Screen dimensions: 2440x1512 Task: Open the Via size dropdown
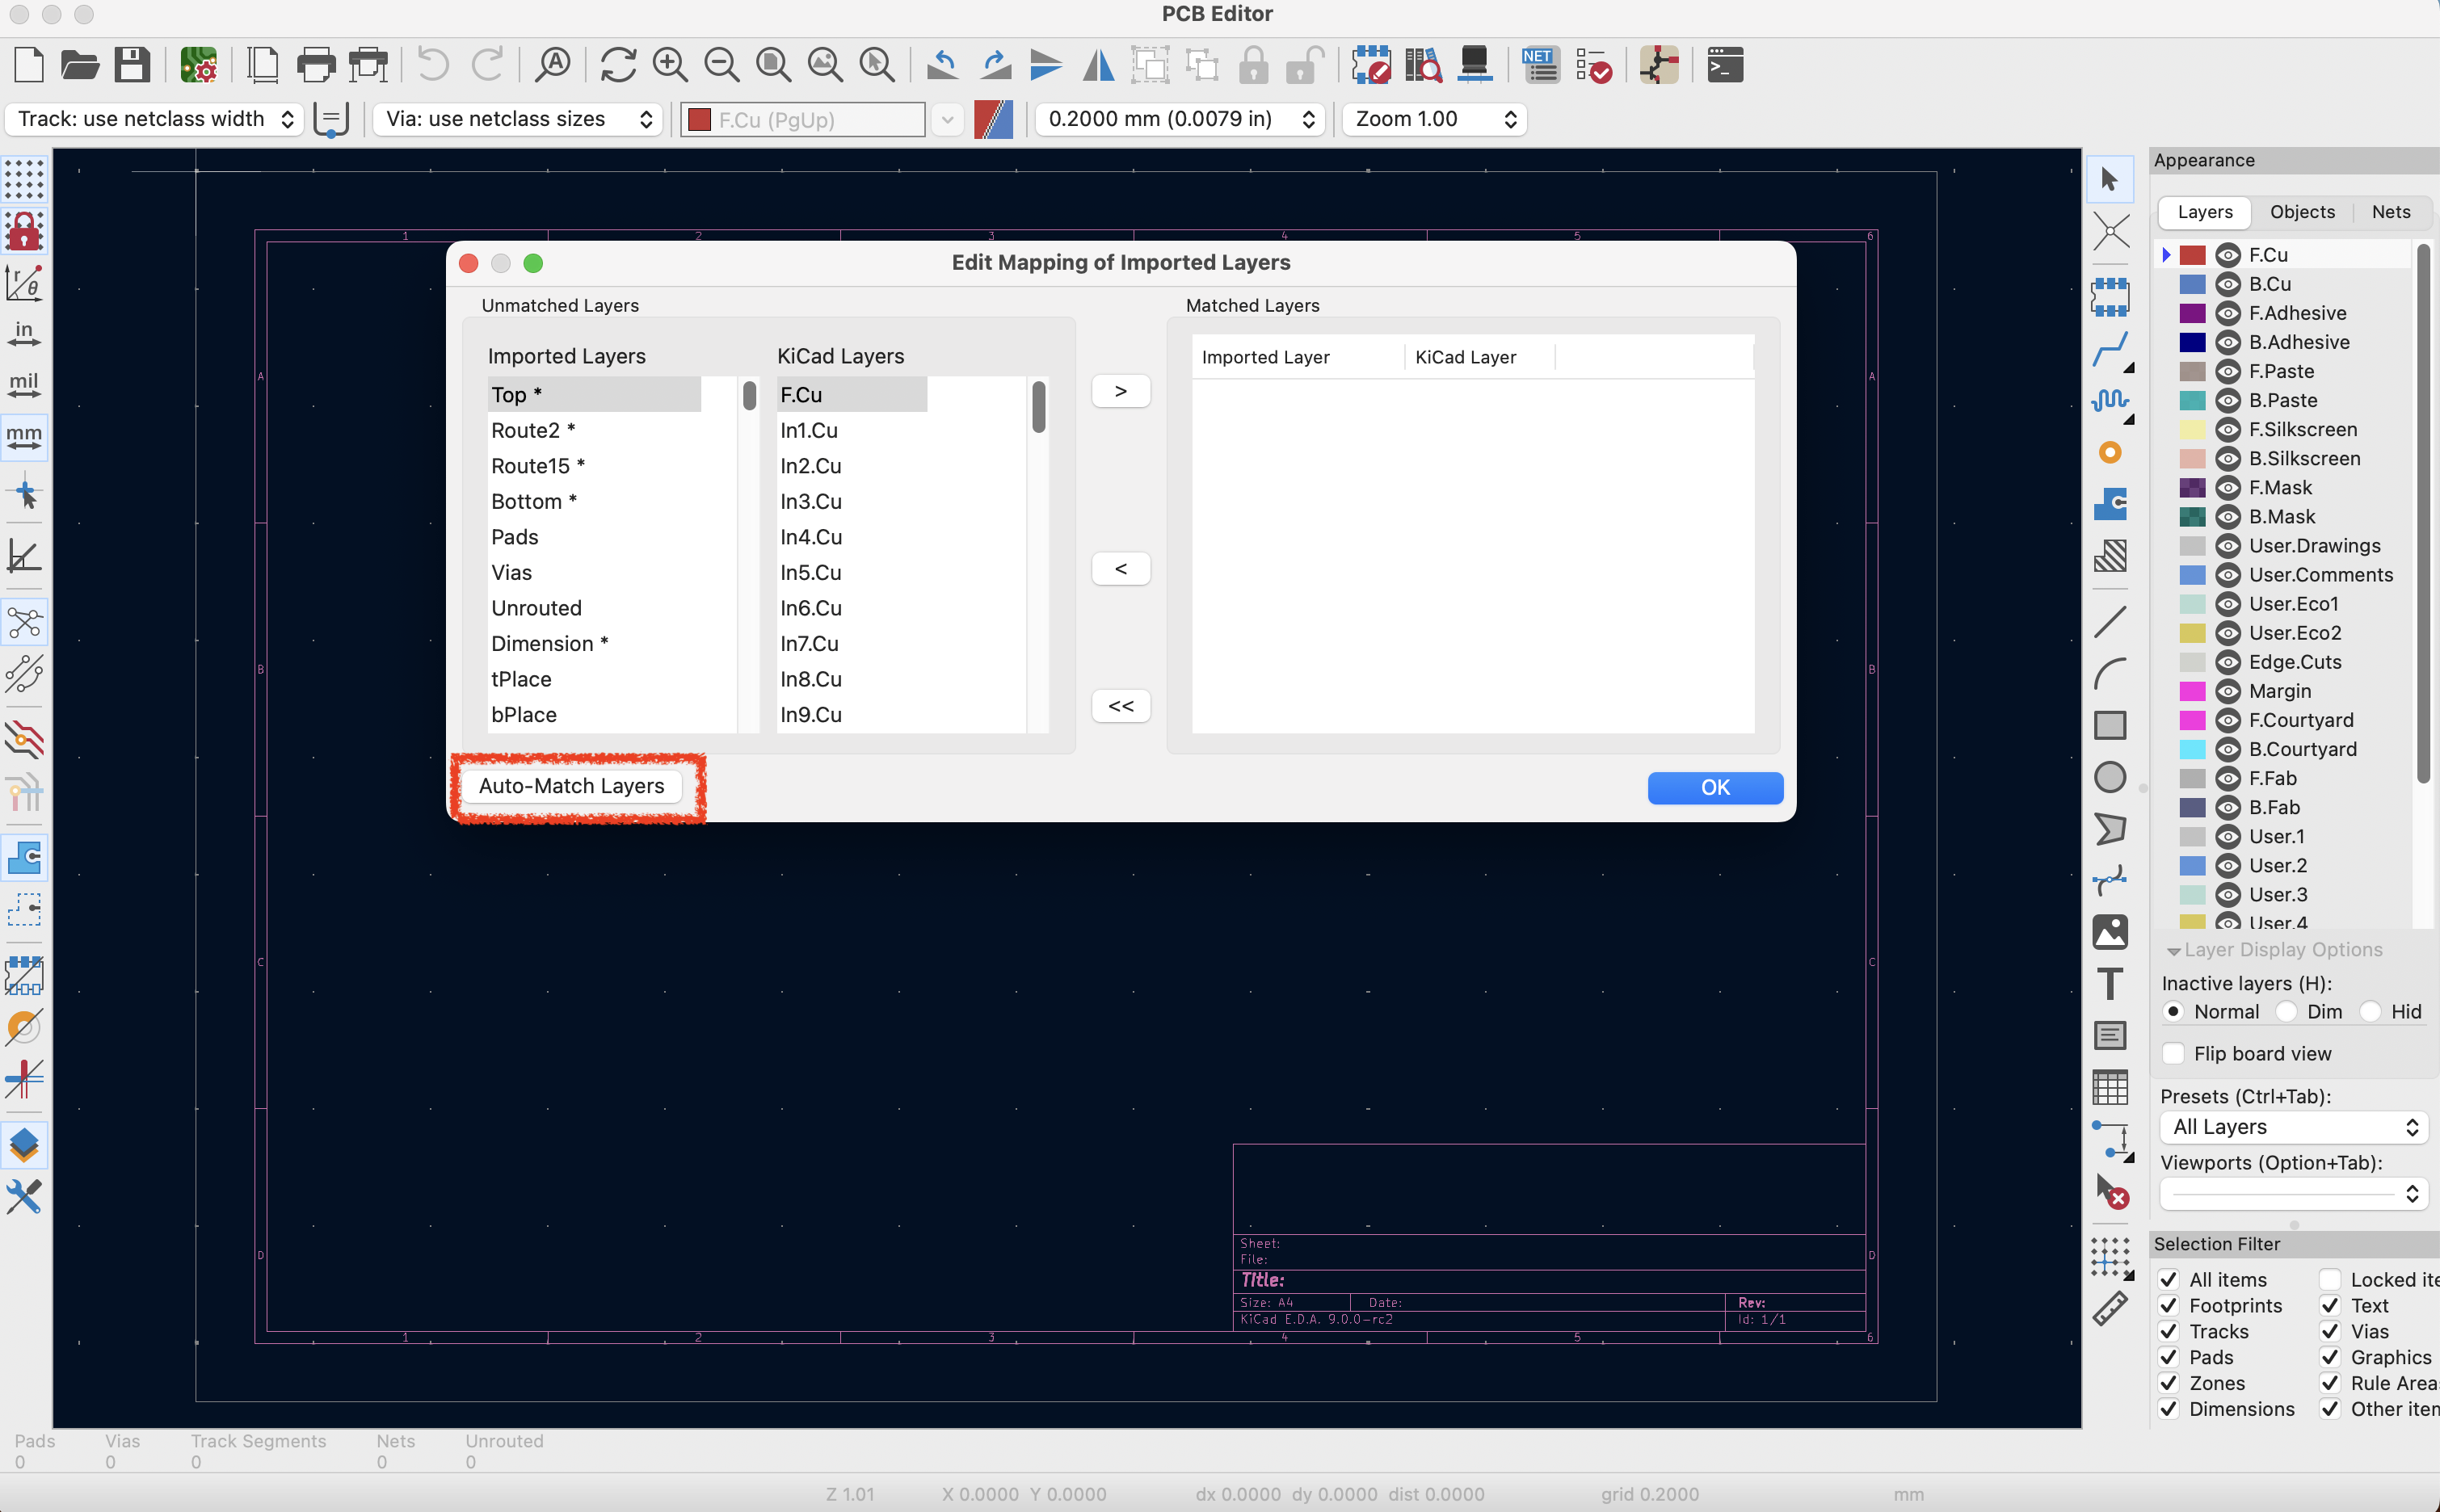pos(518,119)
